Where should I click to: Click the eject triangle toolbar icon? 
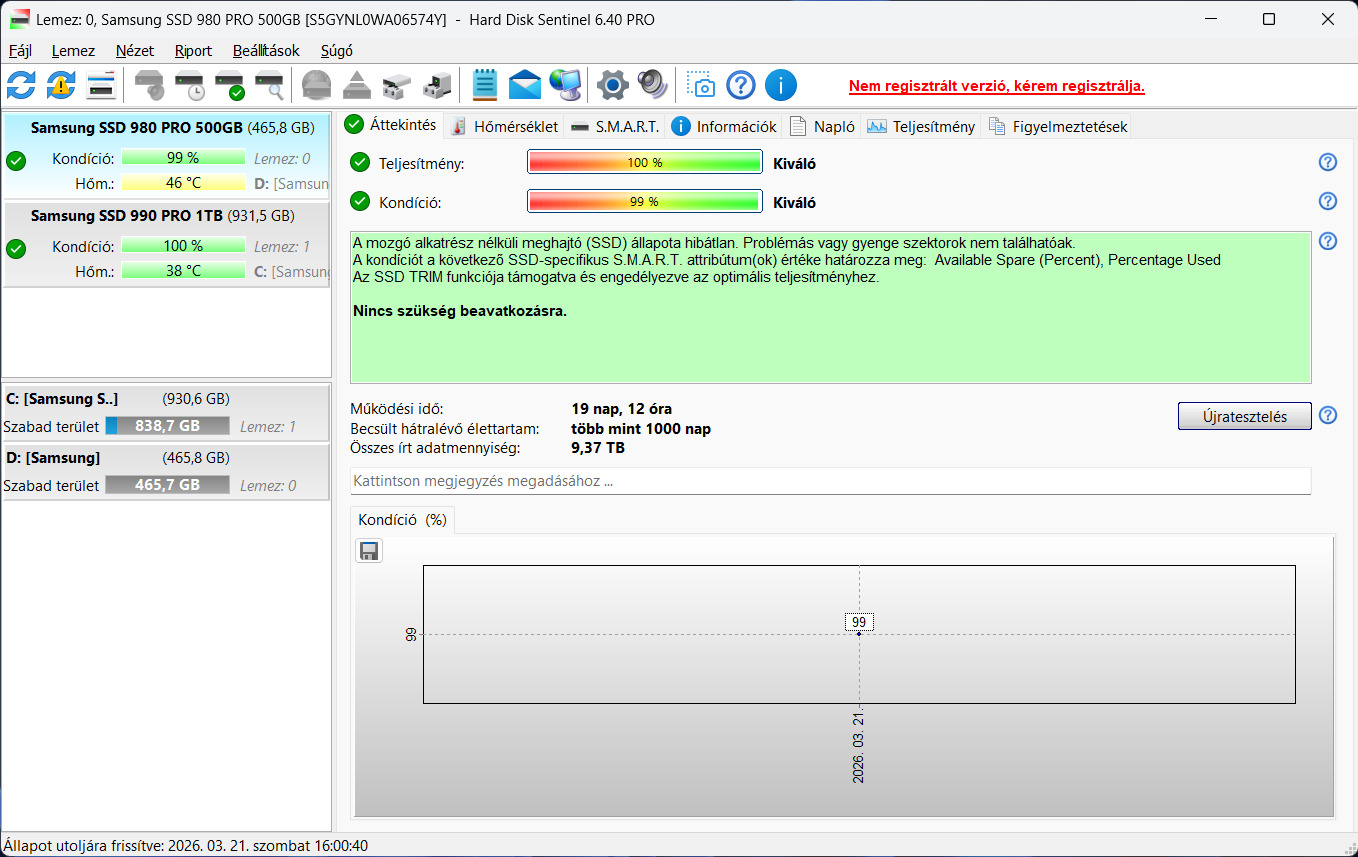click(x=356, y=85)
